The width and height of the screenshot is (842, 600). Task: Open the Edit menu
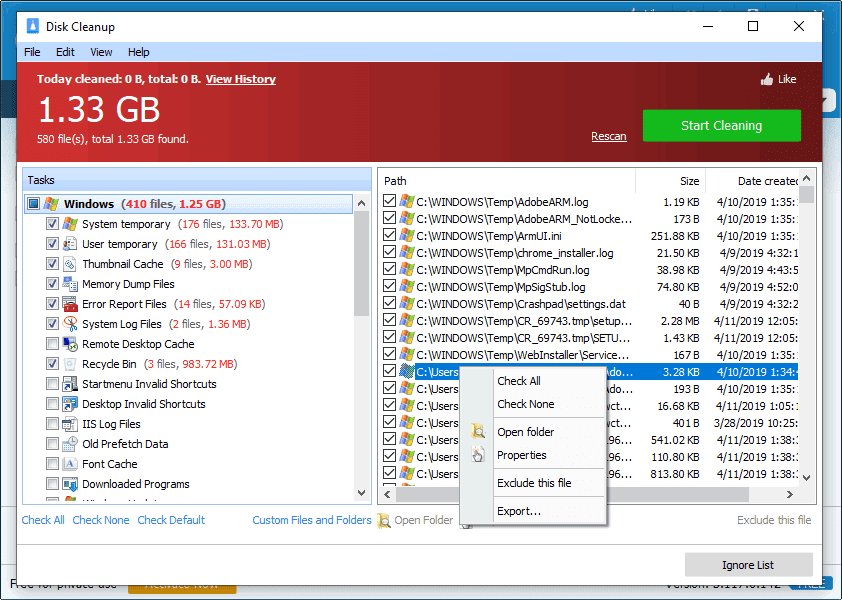tap(65, 52)
